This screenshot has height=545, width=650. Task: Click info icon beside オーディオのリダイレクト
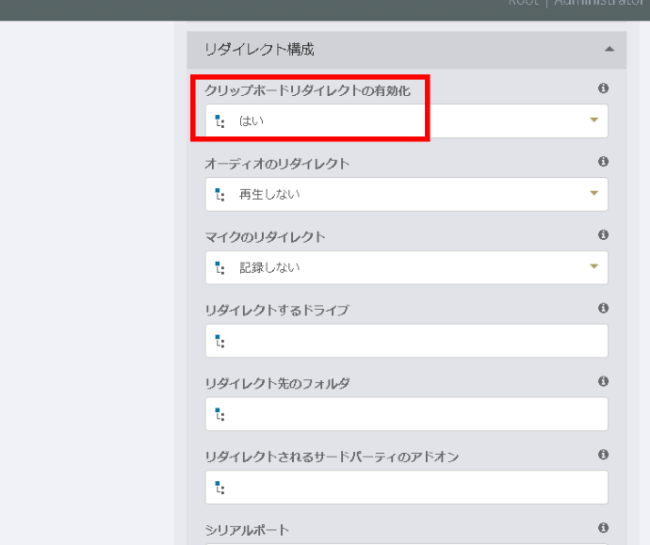[603, 162]
